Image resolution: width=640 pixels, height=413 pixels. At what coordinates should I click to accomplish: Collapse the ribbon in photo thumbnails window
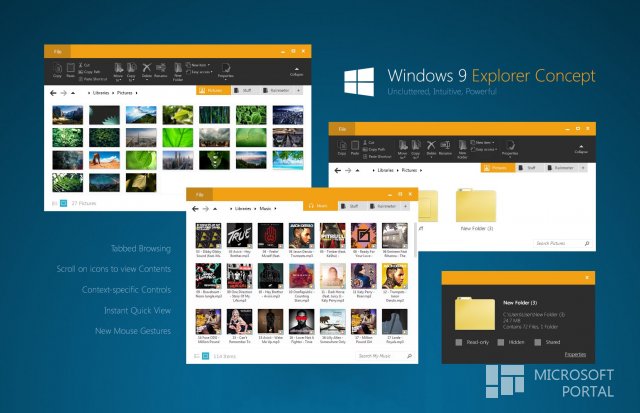pos(297,72)
